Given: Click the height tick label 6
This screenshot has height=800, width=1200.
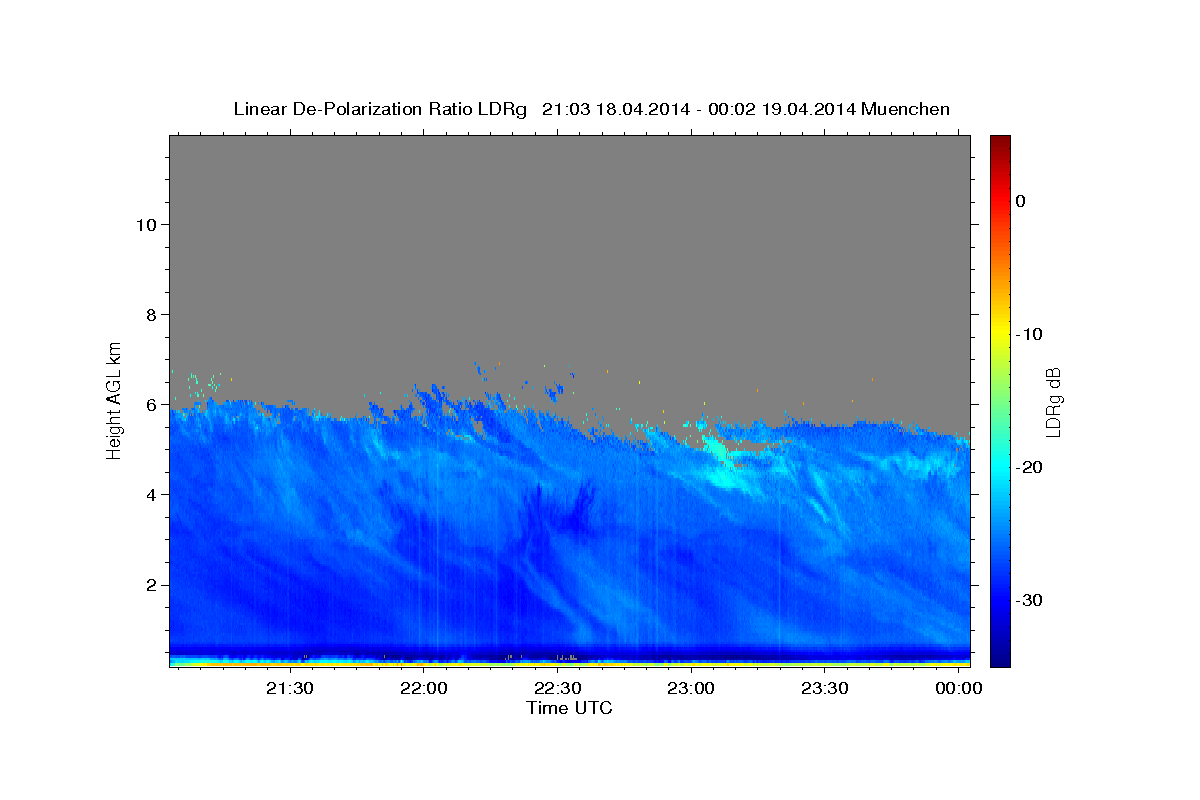Looking at the screenshot, I should (x=150, y=405).
